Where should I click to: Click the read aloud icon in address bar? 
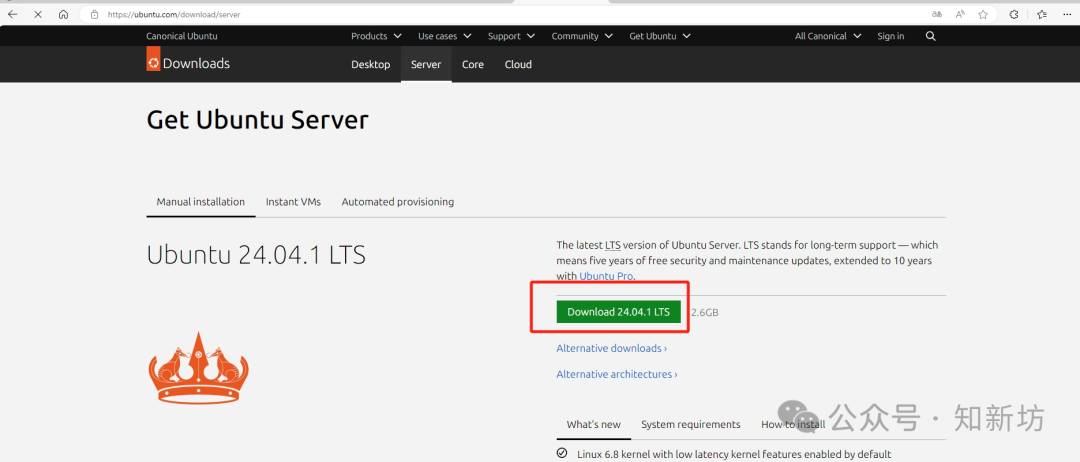960,15
